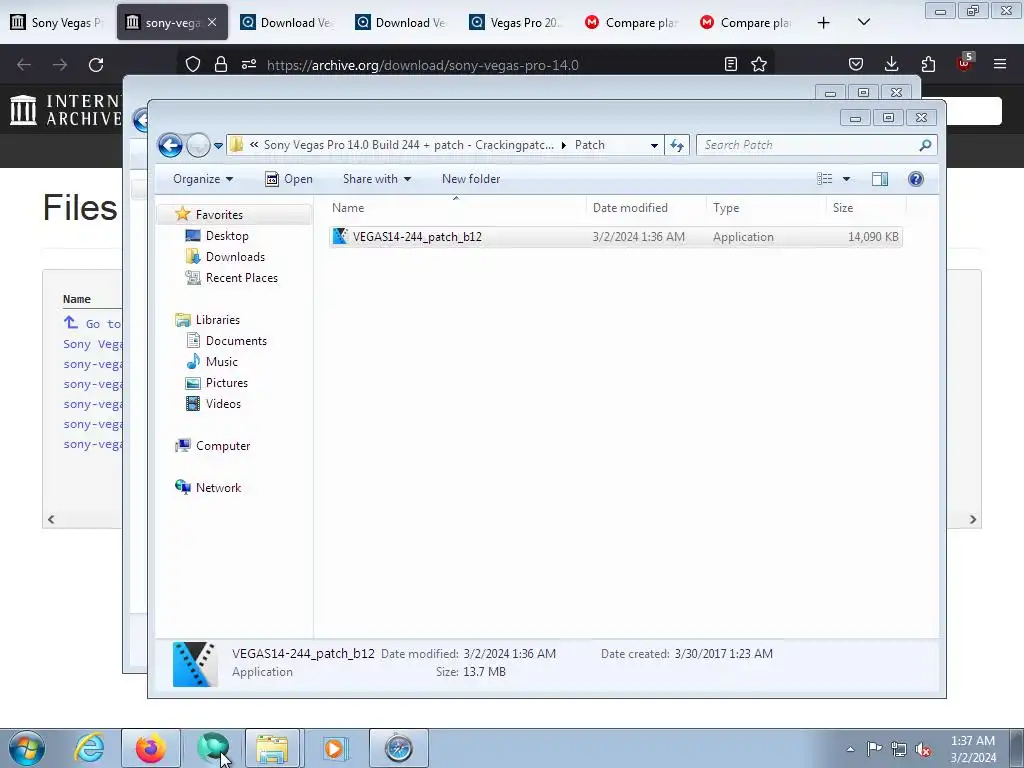Click the Internet Archive logo
The width and height of the screenshot is (1024, 768).
click(65, 110)
